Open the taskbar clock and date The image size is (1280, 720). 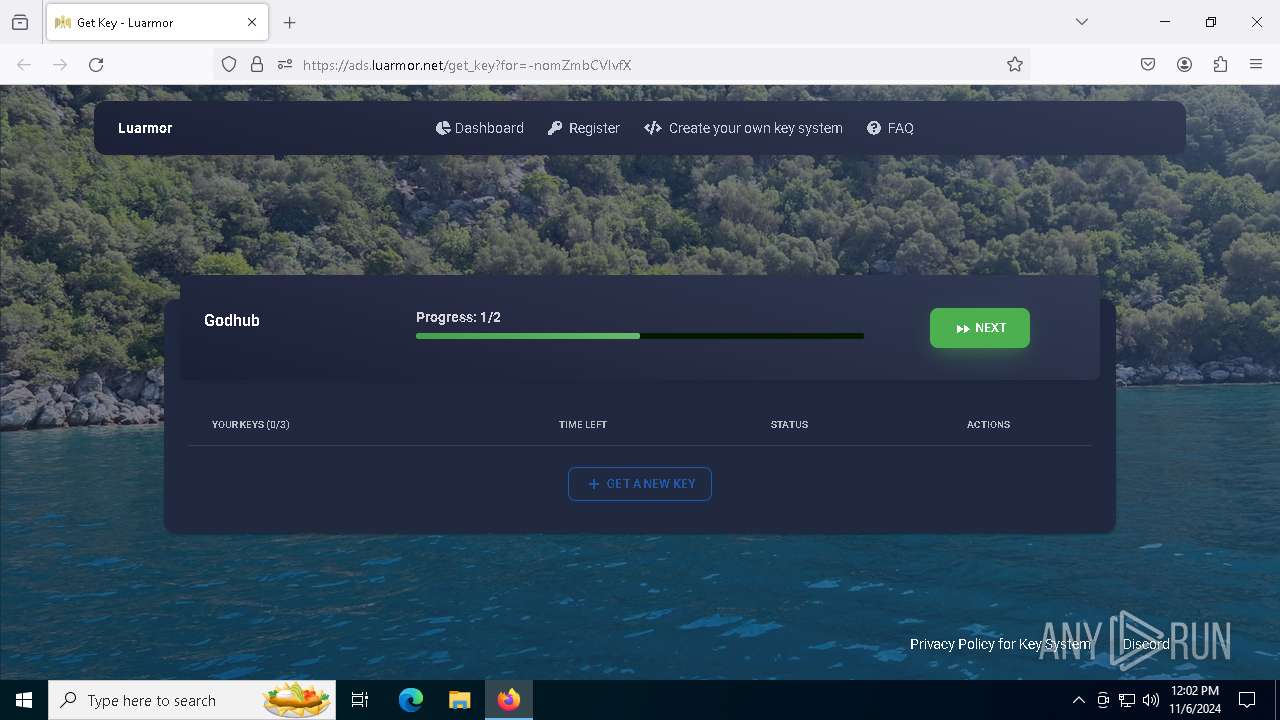pos(1195,700)
